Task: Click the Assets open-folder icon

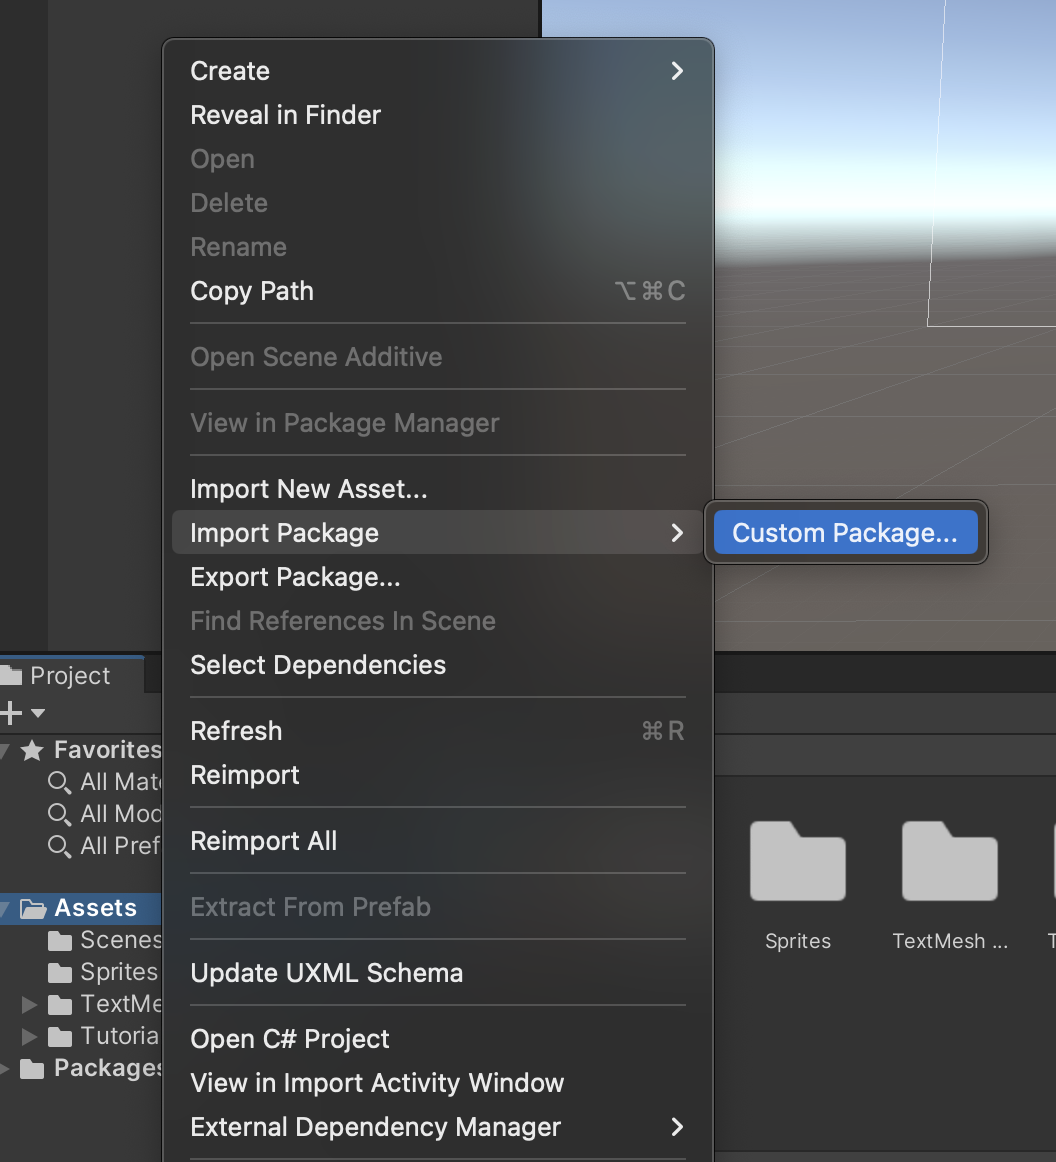Action: tap(33, 909)
